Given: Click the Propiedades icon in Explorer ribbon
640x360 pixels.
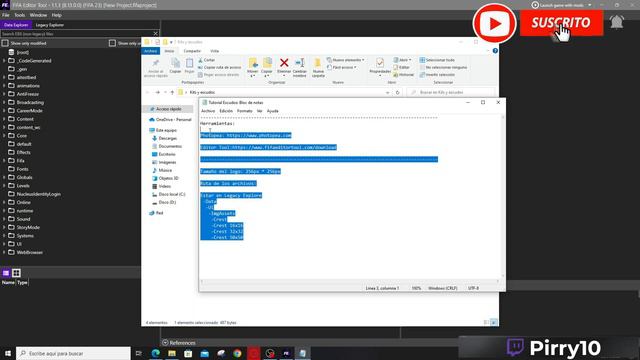Looking at the screenshot, I should (x=380, y=63).
